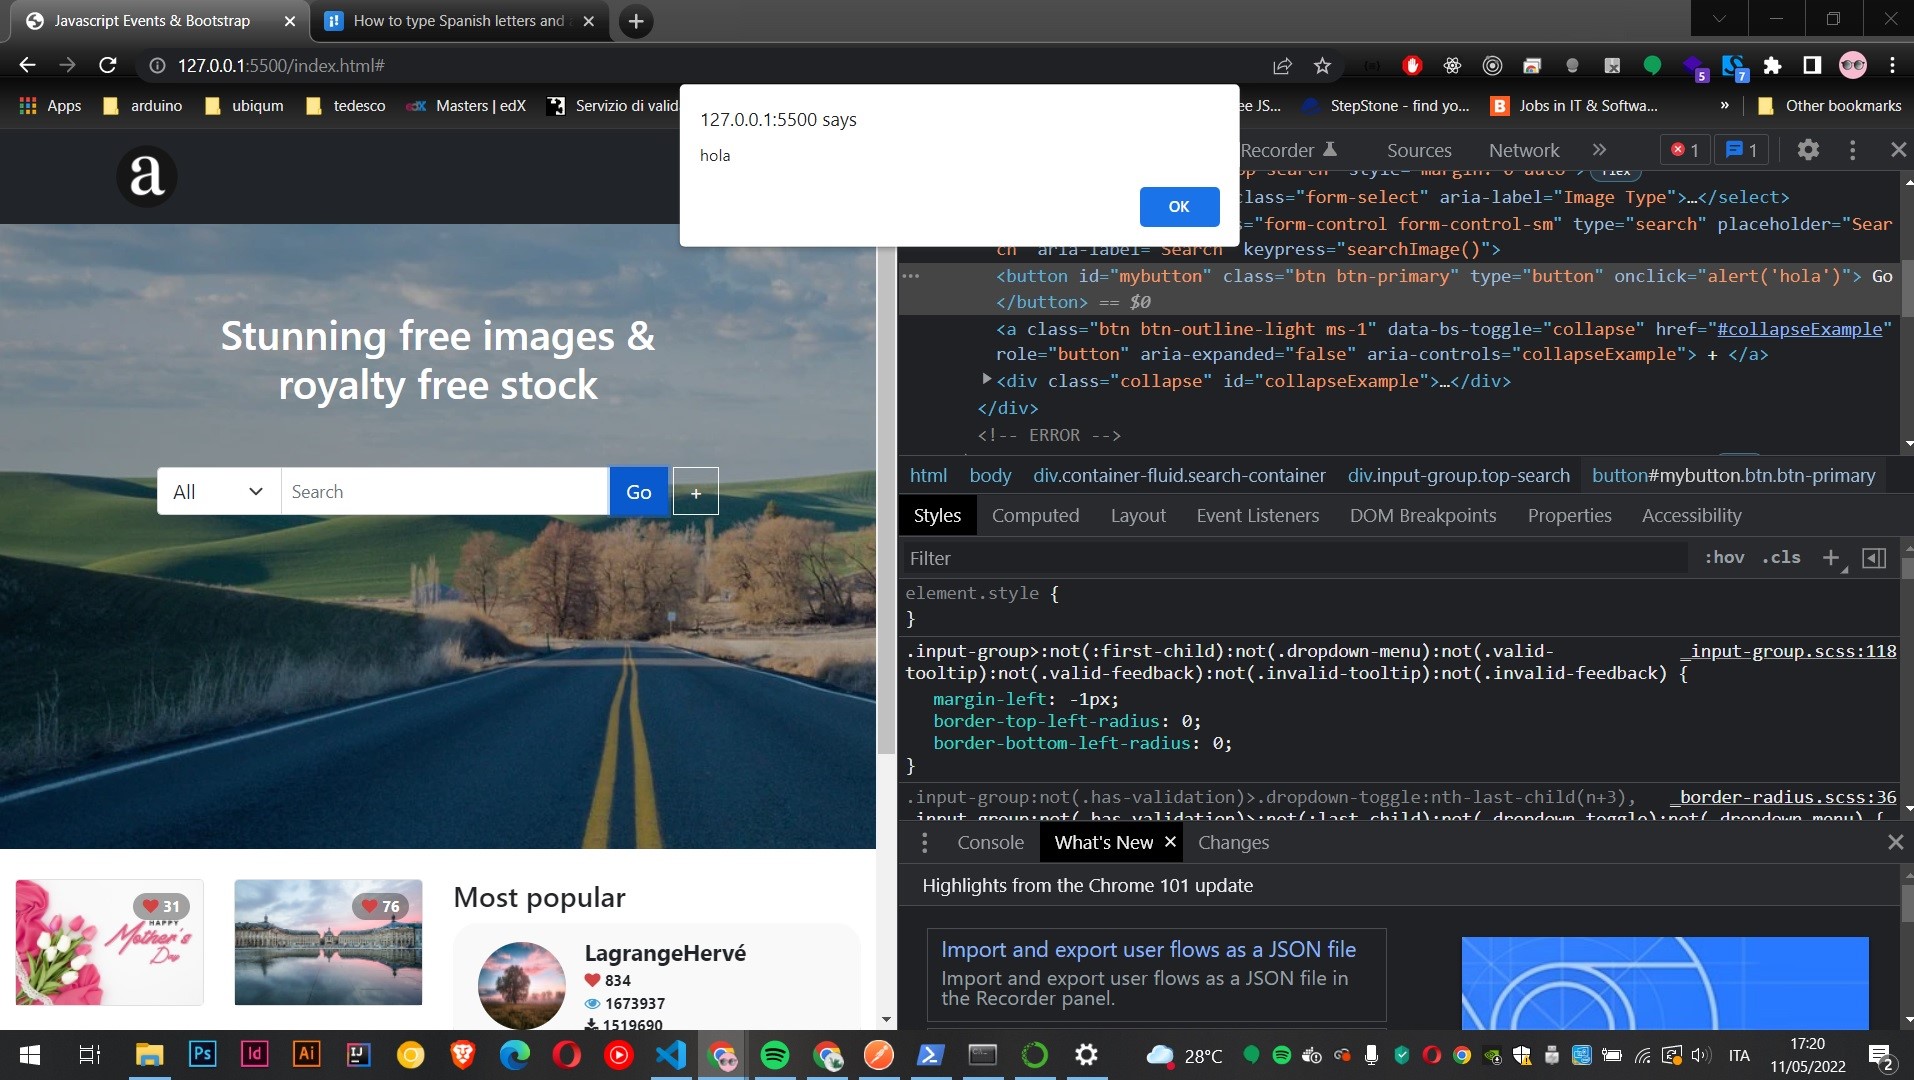The width and height of the screenshot is (1914, 1080).
Task: Open Spotify from taskbar
Action: point(775,1055)
